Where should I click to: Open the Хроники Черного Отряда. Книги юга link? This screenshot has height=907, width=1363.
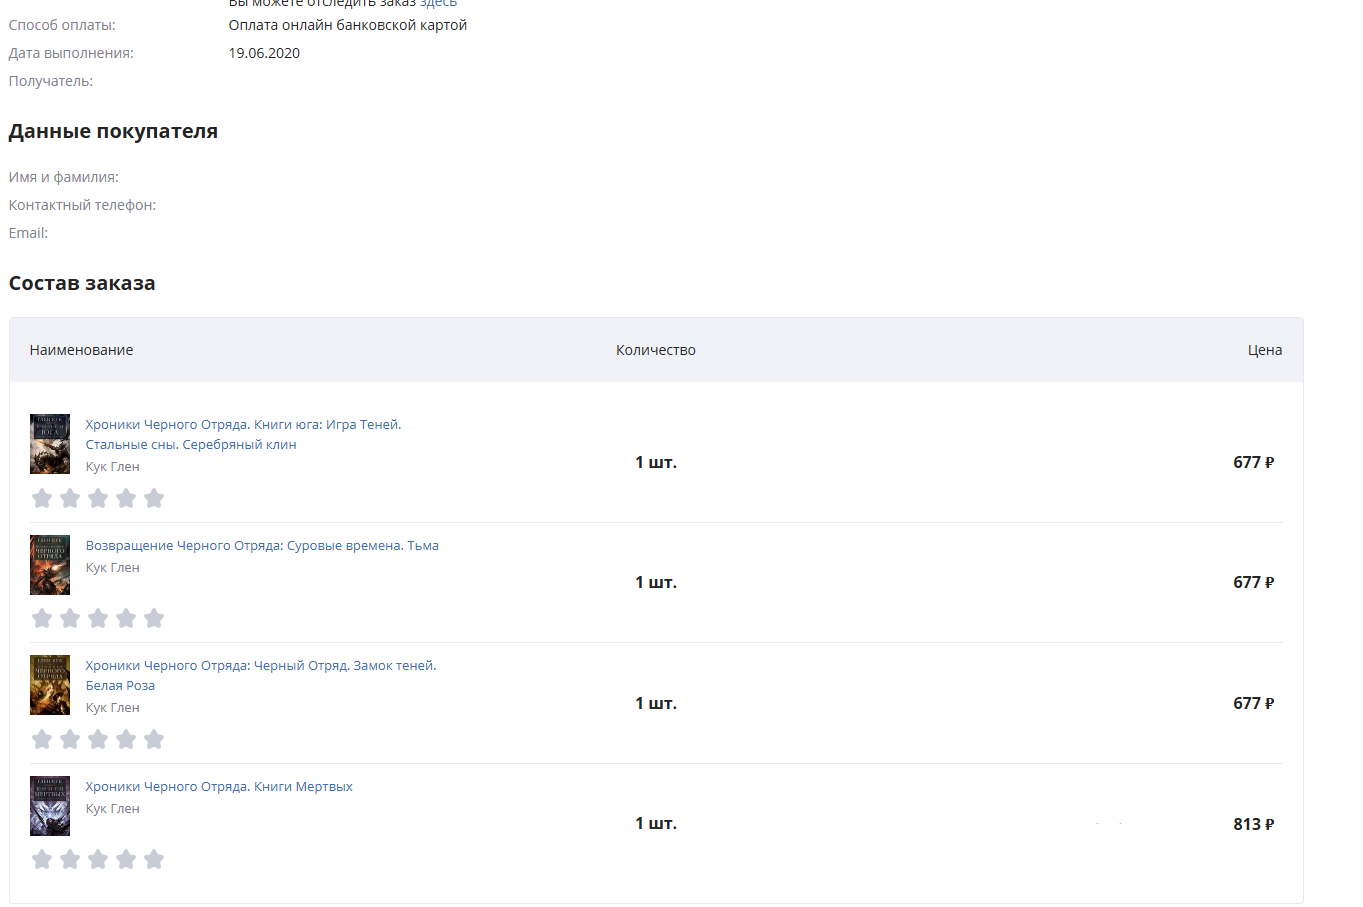tap(243, 425)
